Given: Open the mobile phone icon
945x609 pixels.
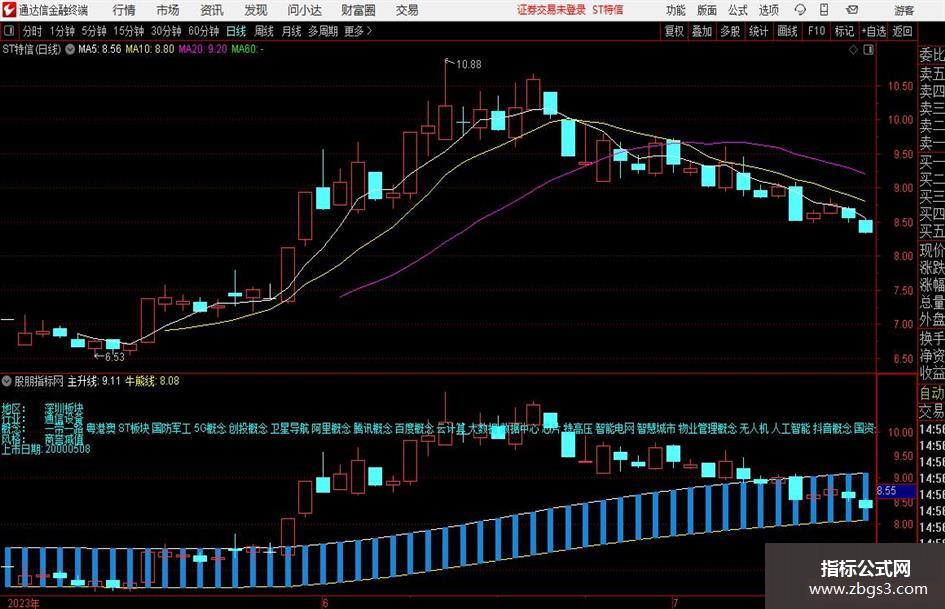Looking at the screenshot, I should click(x=824, y=10).
